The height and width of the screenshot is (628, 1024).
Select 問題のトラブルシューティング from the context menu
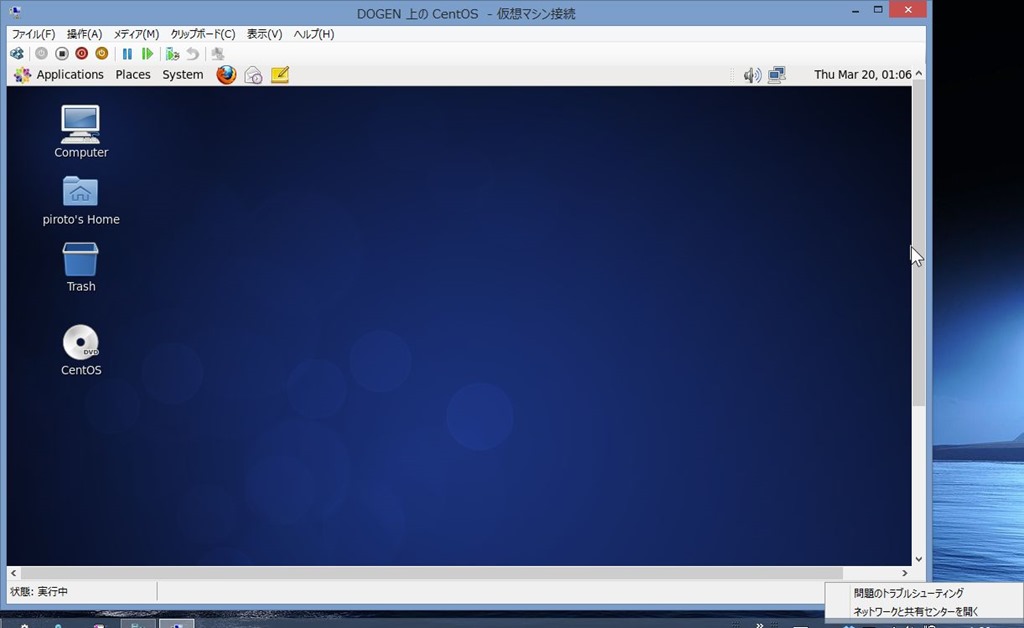(908, 593)
